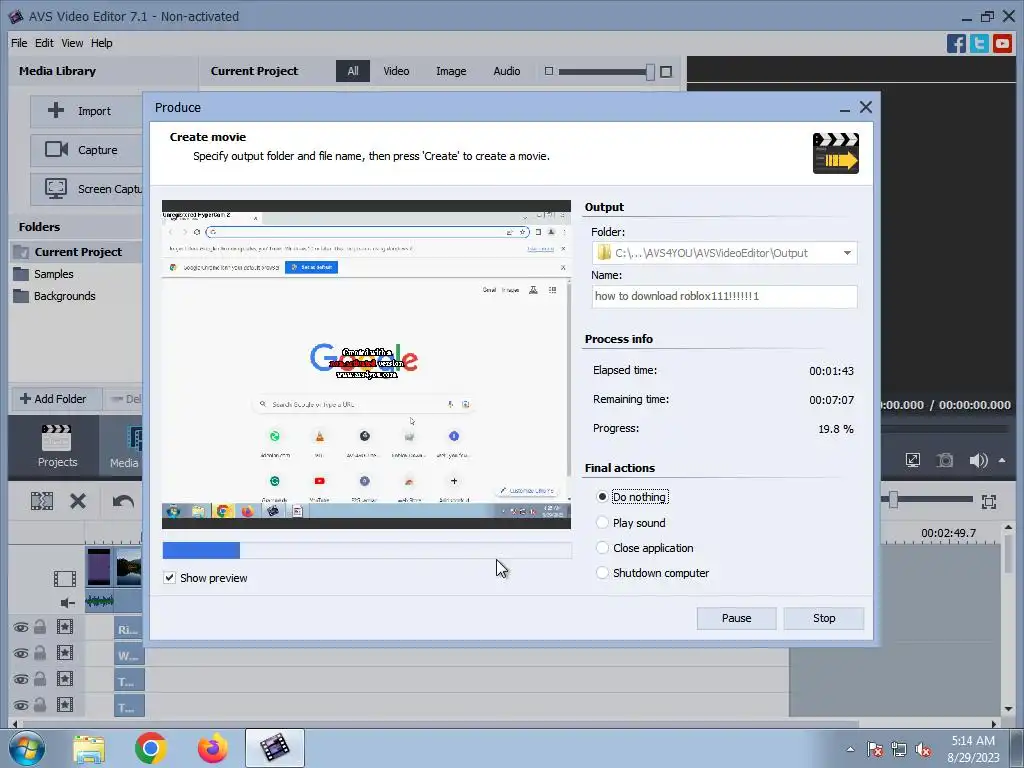Switch to the Image filter tab
The width and height of the screenshot is (1024, 768).
coord(451,71)
